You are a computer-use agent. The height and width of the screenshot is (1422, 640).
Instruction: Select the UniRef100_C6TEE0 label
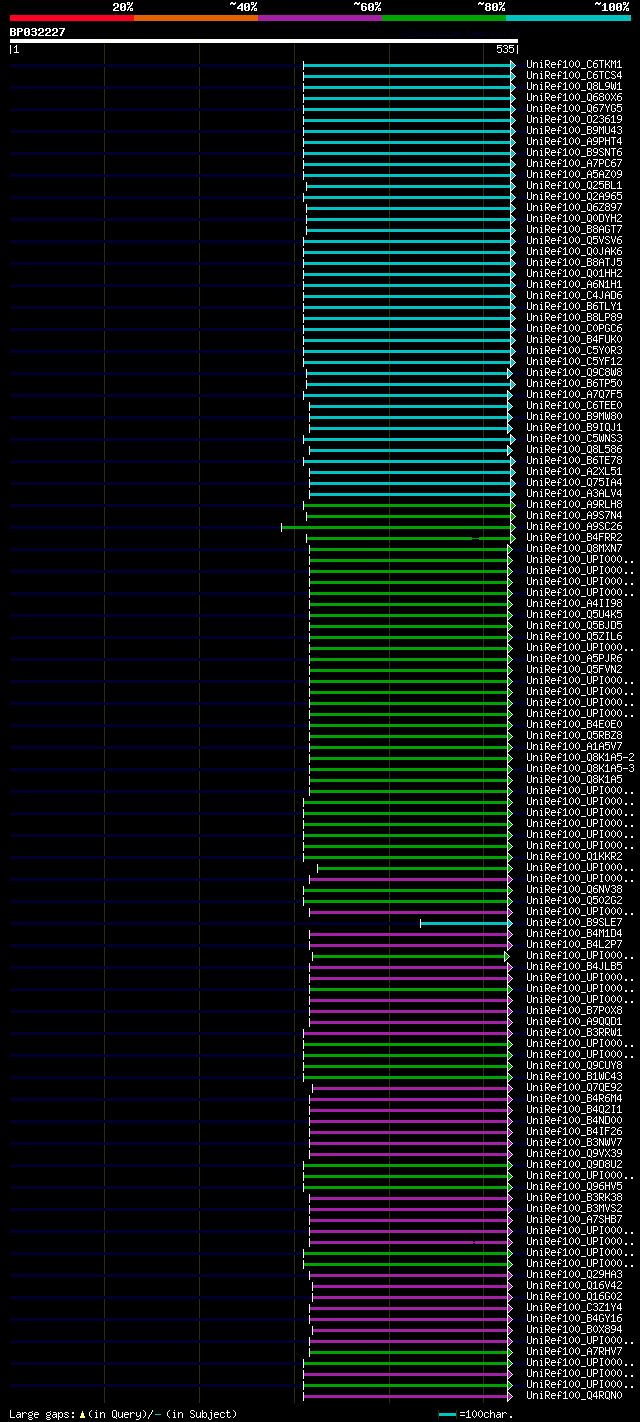point(574,405)
